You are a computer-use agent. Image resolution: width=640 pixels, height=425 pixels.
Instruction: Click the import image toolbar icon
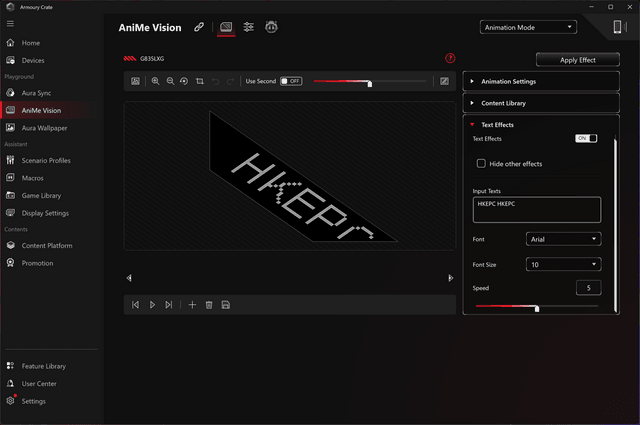coord(136,81)
